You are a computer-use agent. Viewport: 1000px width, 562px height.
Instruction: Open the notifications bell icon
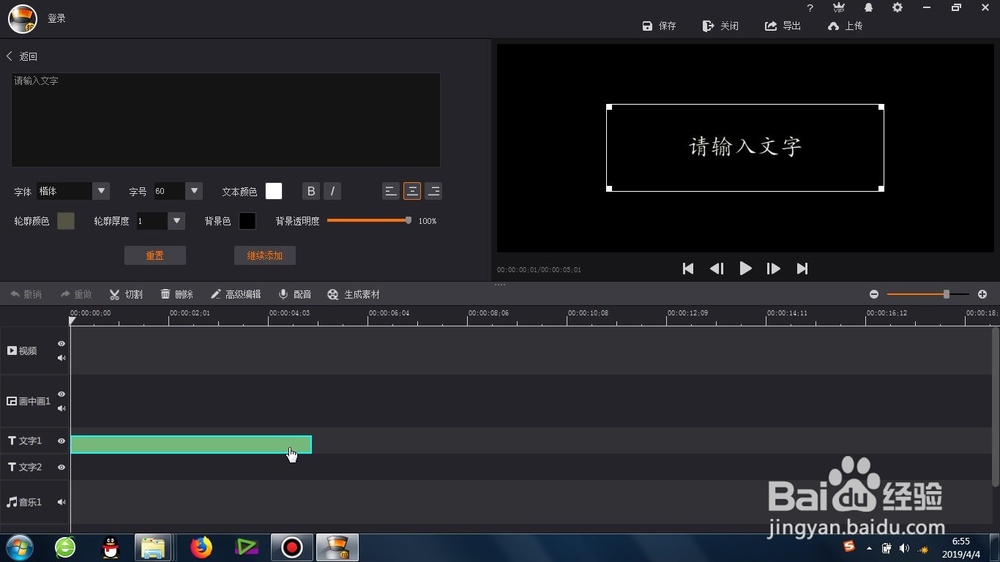(x=868, y=8)
